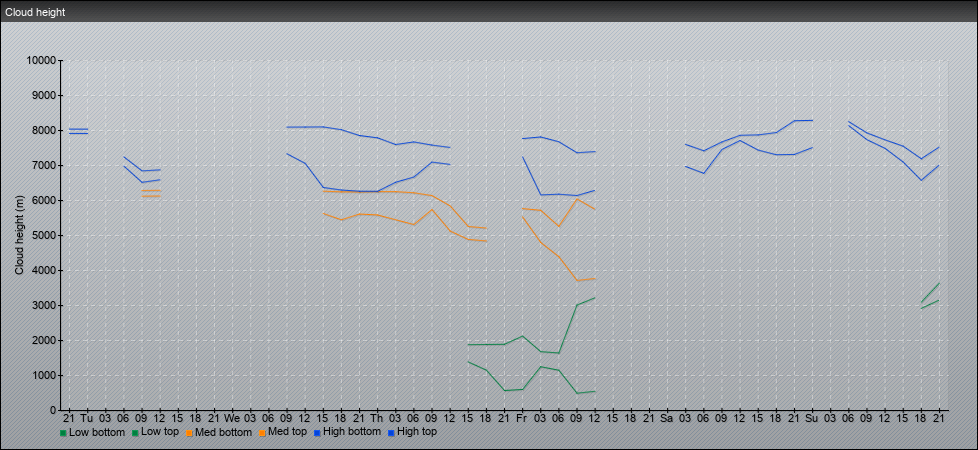Screen dimensions: 978x450
Task: Click the Su day marker on x-axis
Action: click(811, 417)
